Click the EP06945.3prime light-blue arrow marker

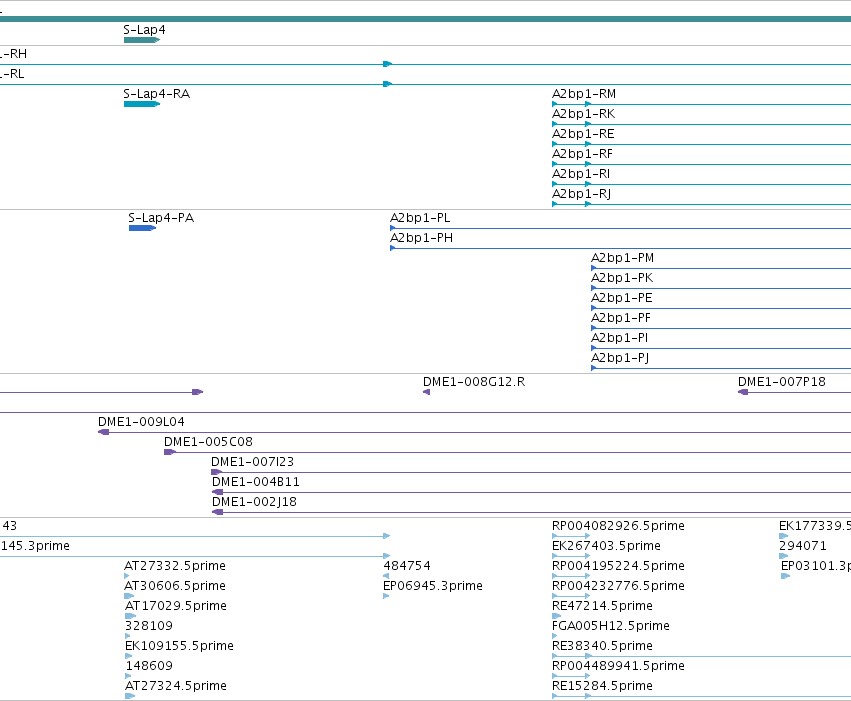point(386,596)
